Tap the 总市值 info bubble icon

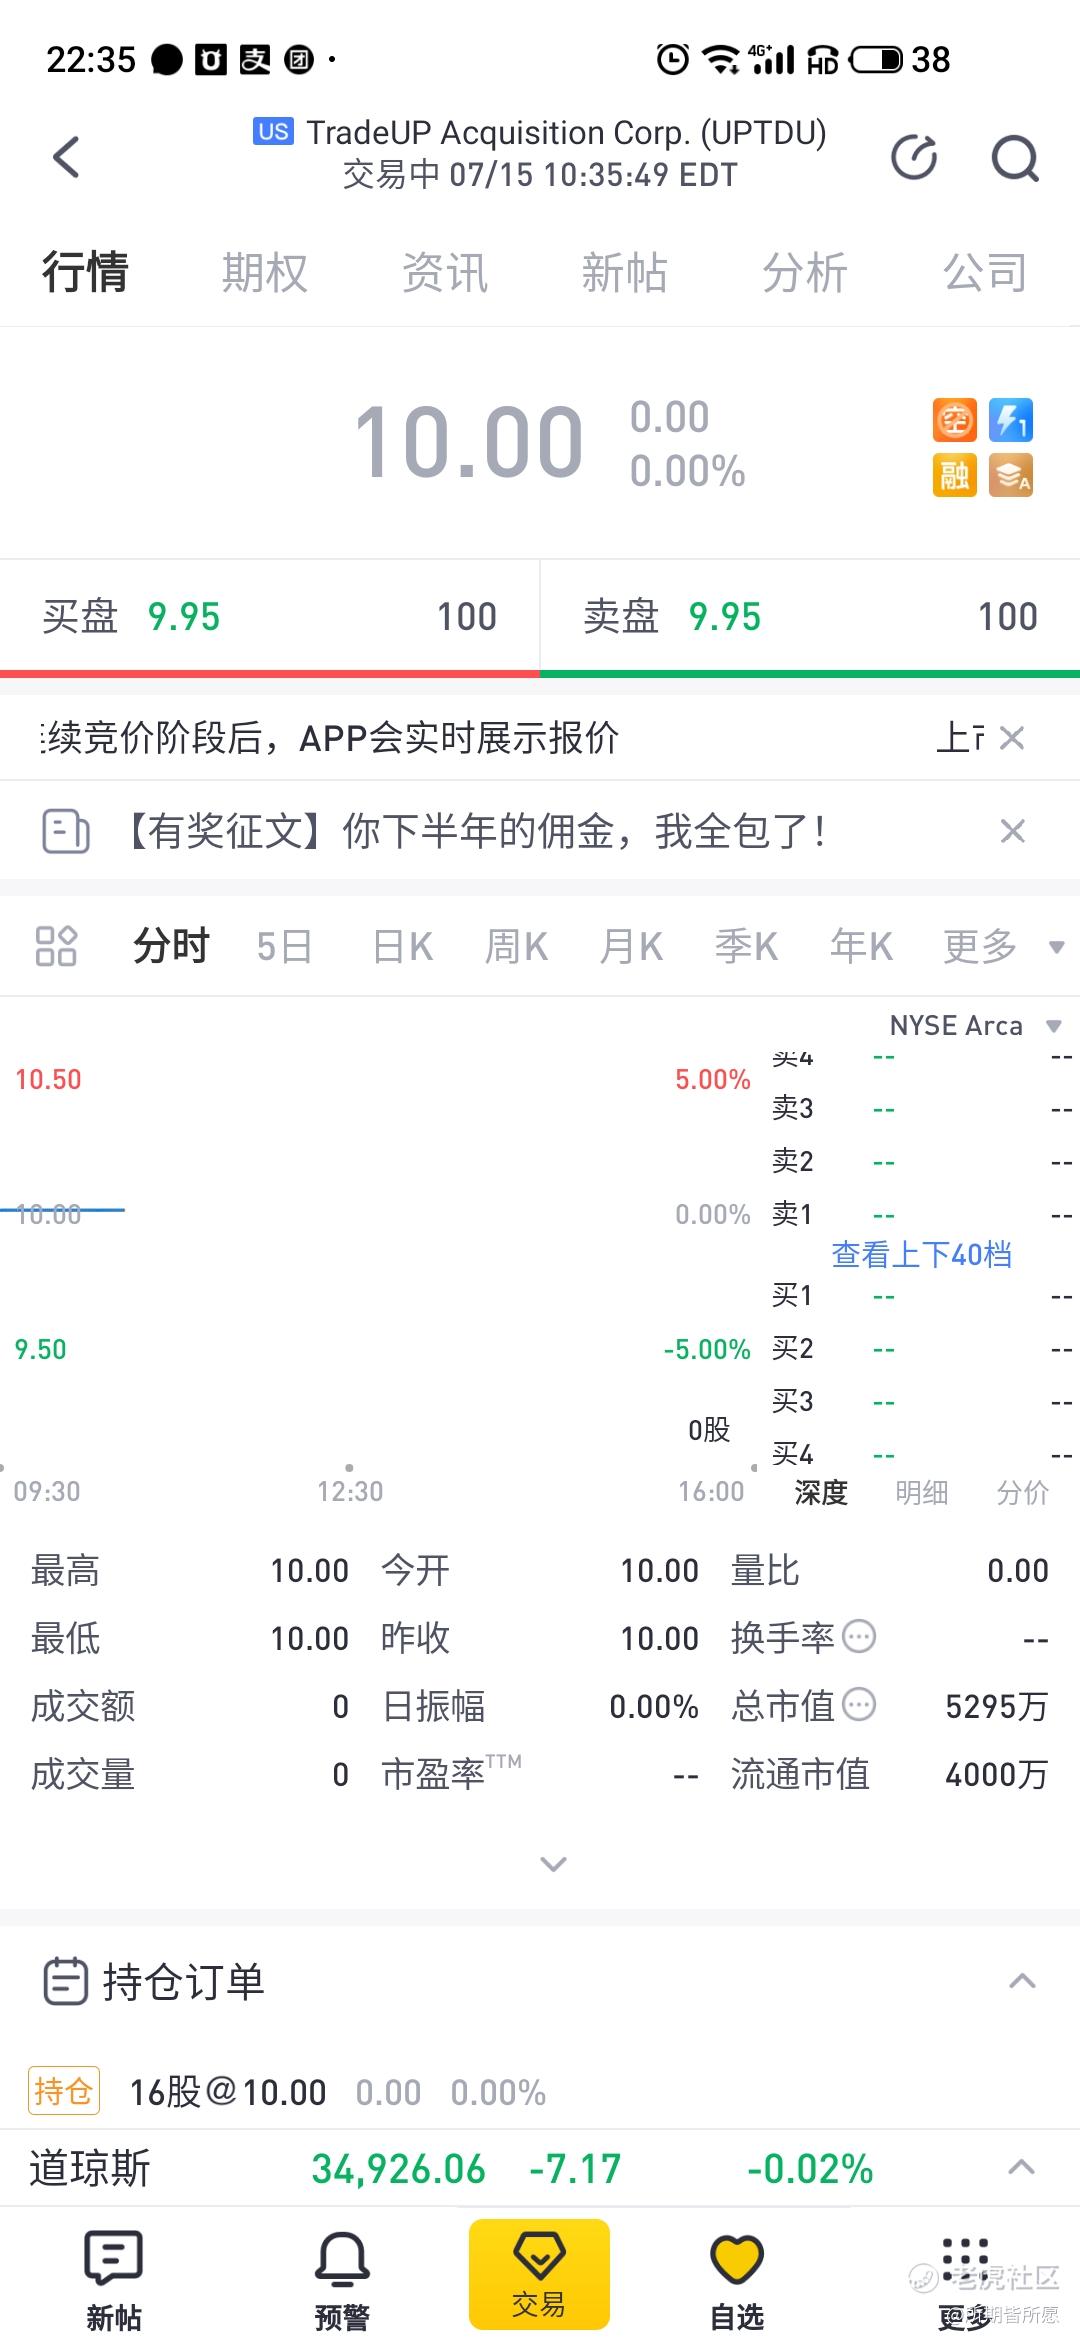(859, 1704)
